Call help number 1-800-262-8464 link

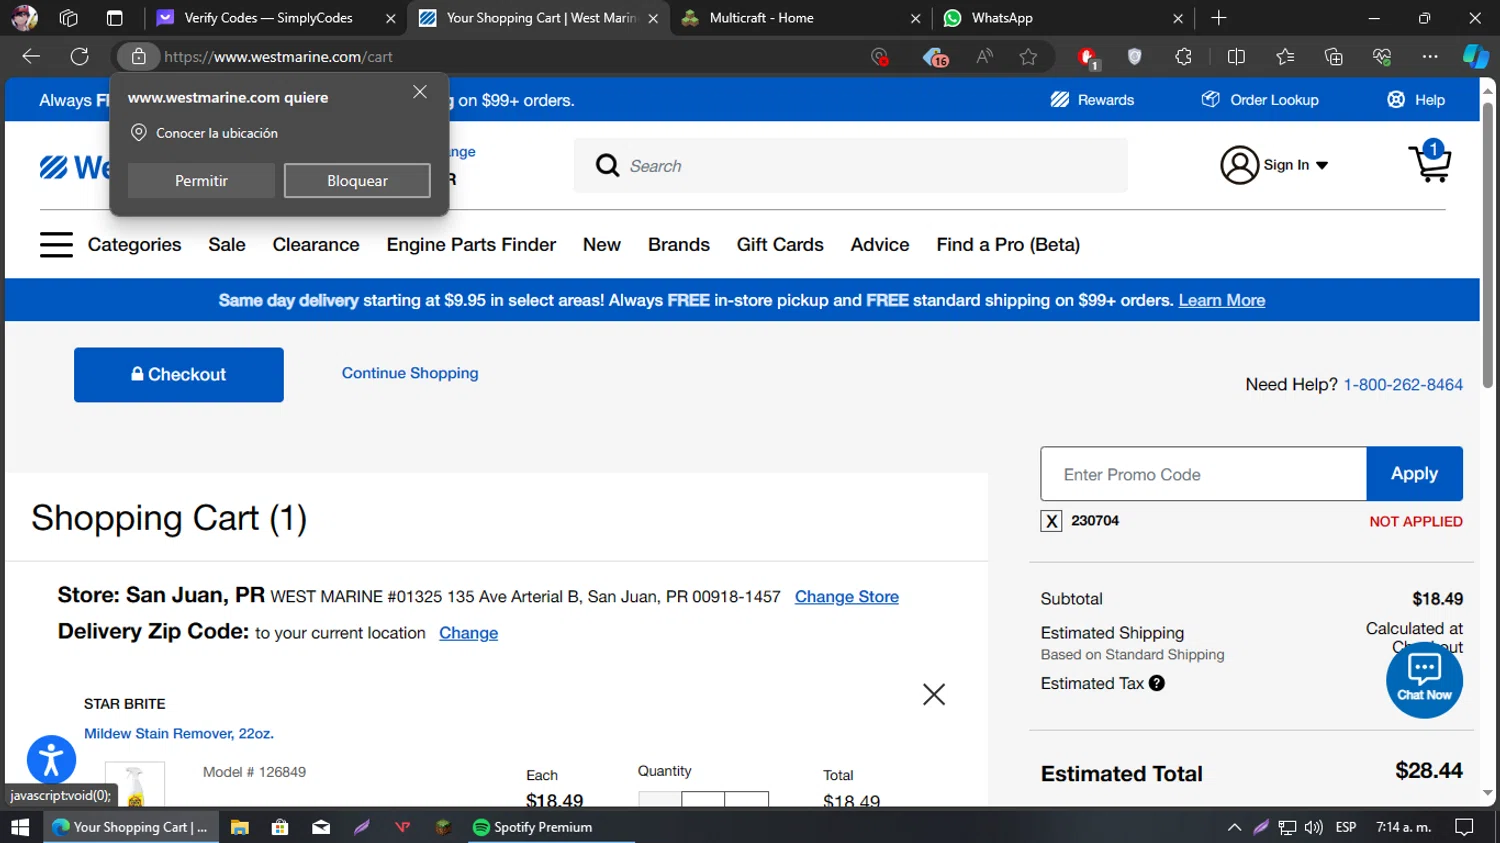pos(1403,385)
